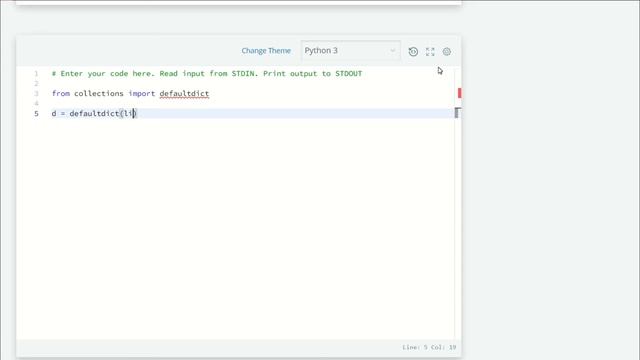640x360 pixels.
Task: Click line number 1 in gutter
Action: (x=36, y=74)
